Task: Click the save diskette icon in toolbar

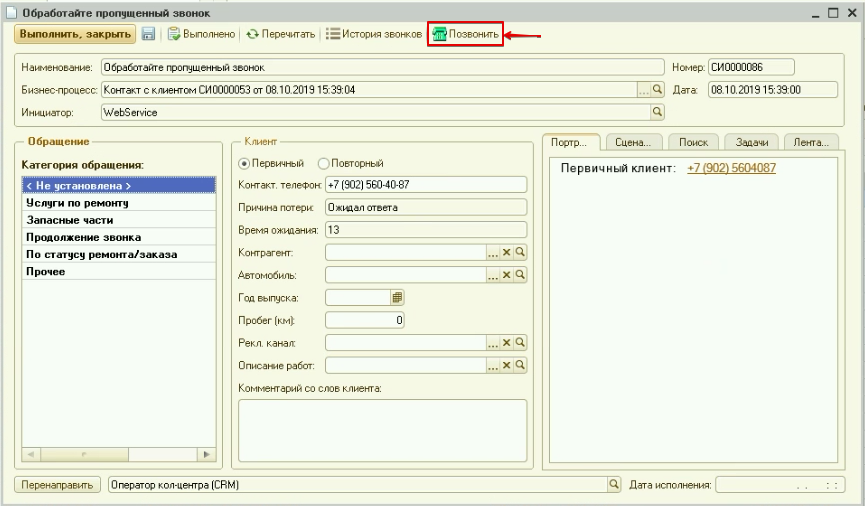Action: point(148,34)
